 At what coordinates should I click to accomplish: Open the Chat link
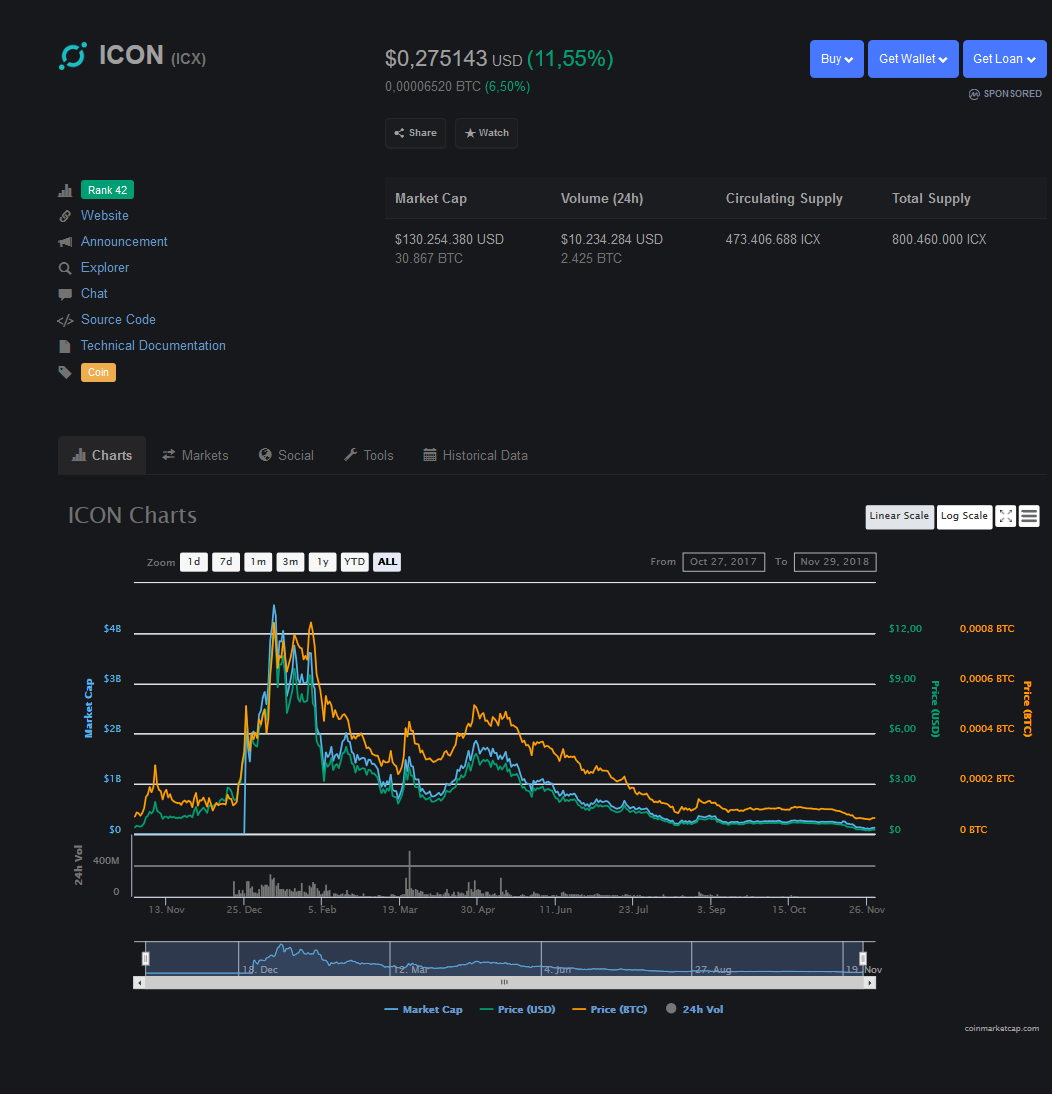(94, 294)
